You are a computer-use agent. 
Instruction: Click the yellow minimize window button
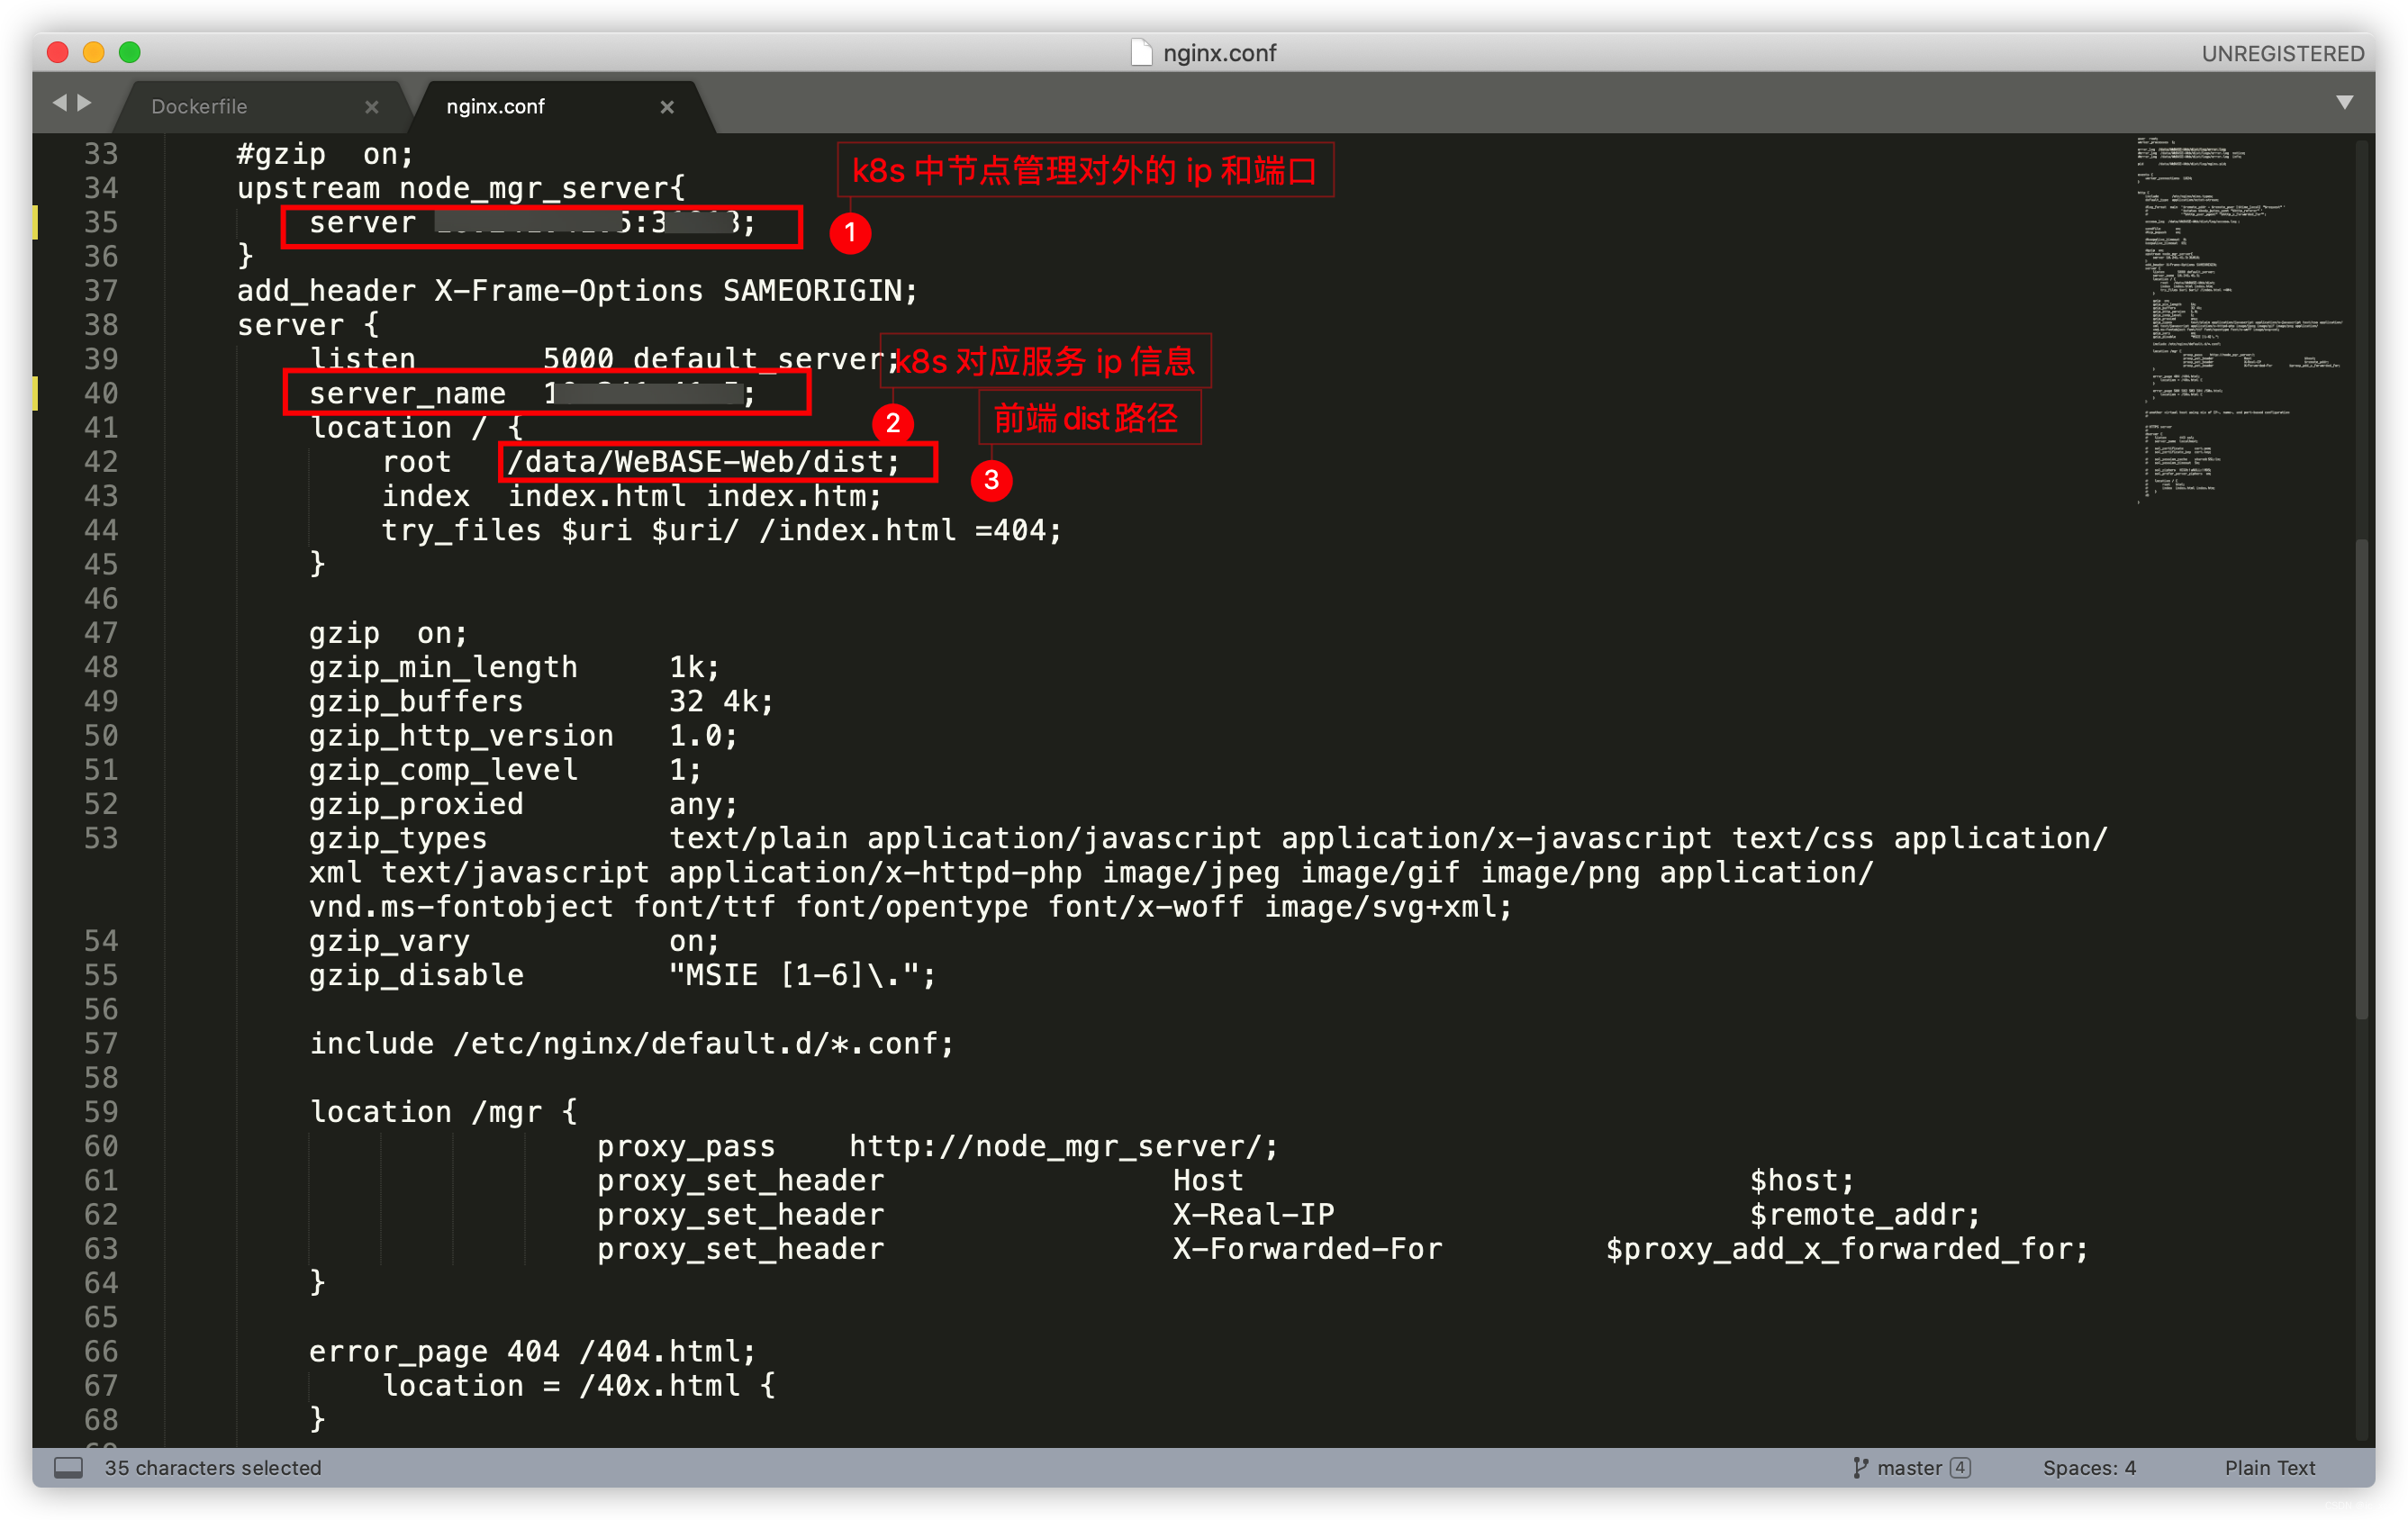(94, 52)
